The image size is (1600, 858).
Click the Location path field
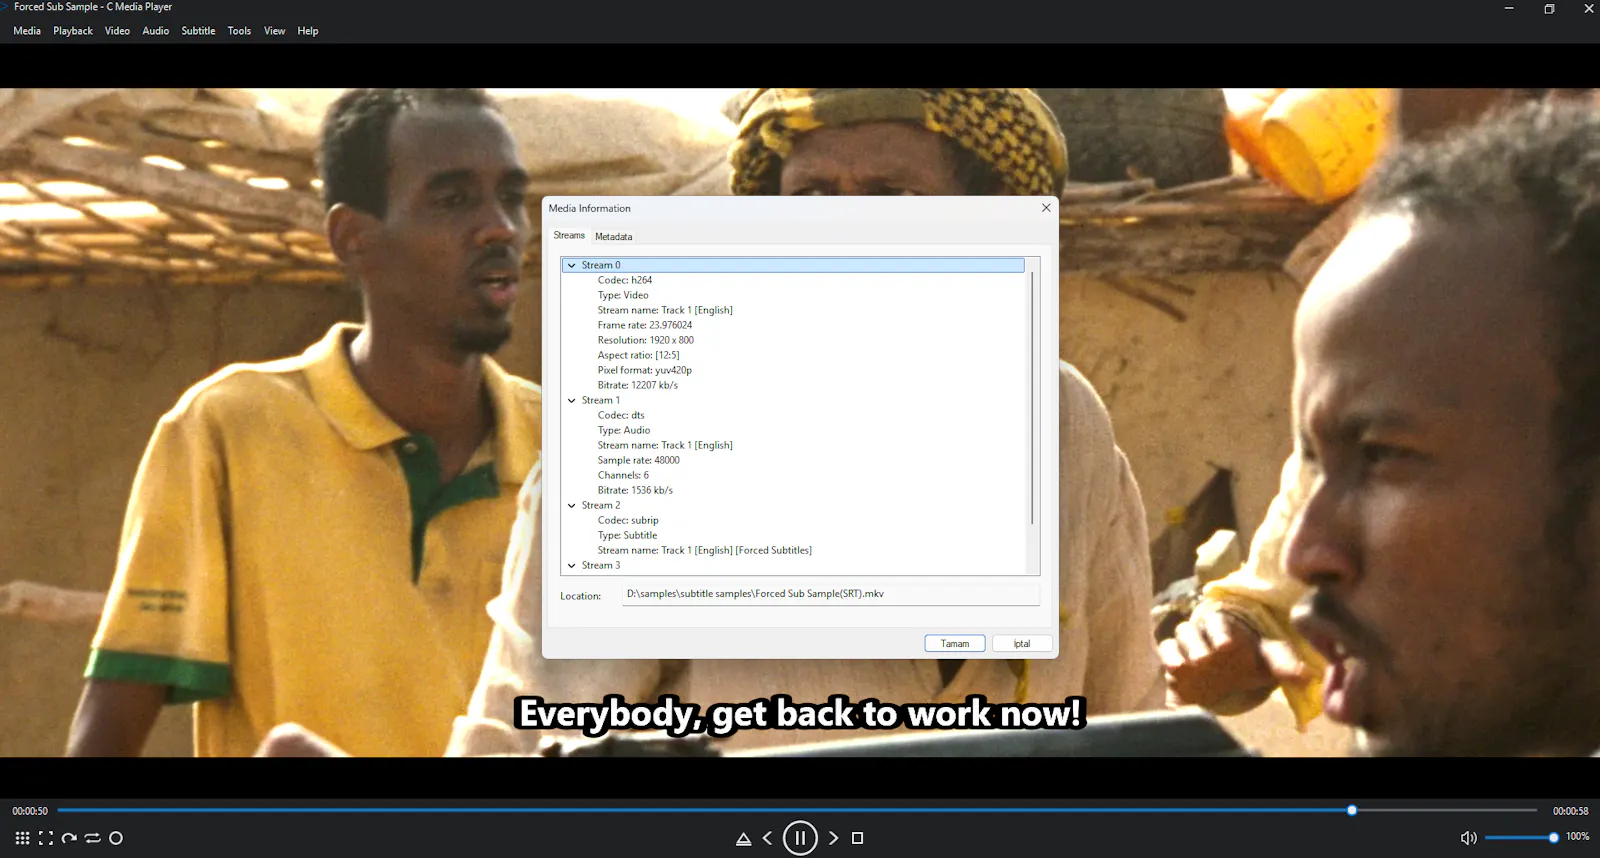point(831,594)
